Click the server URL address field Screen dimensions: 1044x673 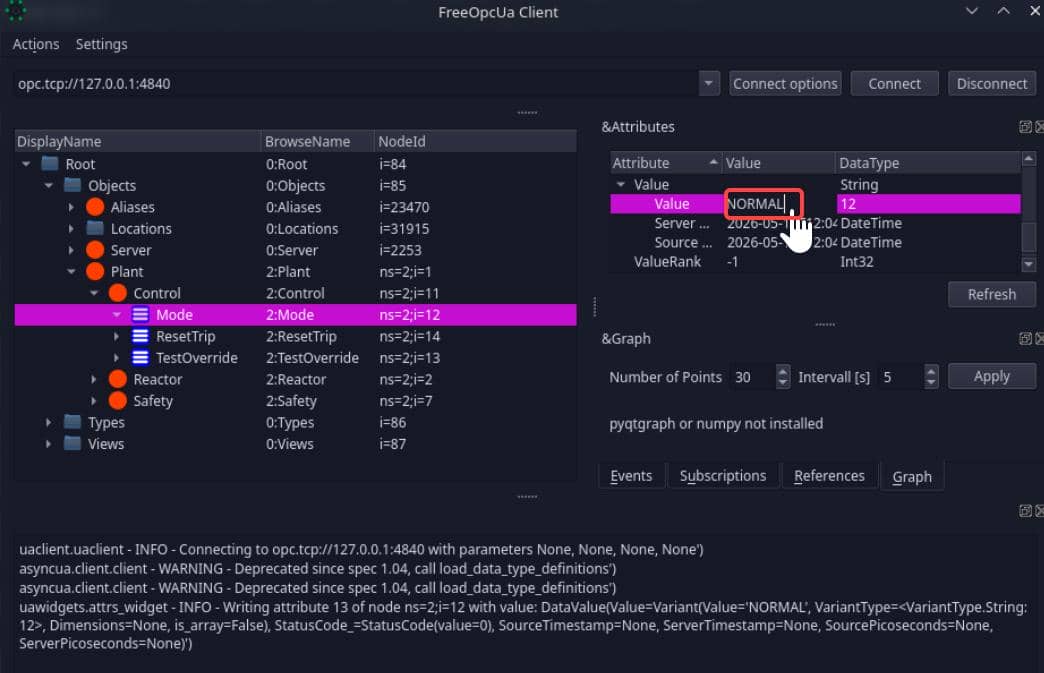click(x=356, y=83)
